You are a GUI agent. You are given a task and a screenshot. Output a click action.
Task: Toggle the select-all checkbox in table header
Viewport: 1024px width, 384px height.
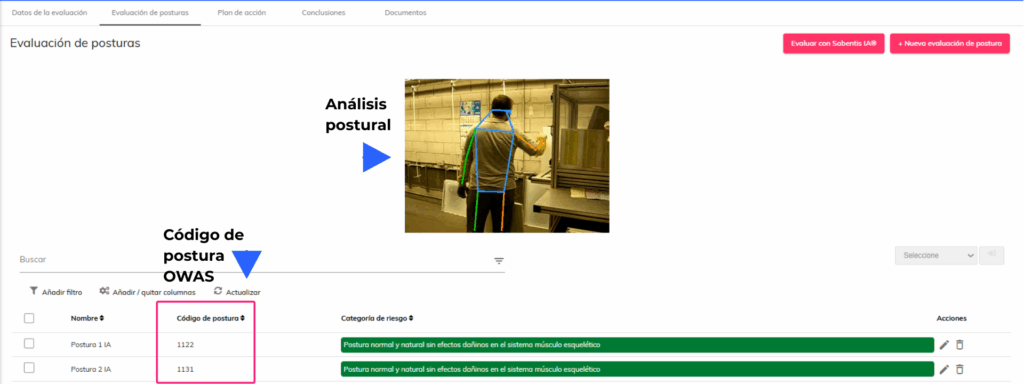29,318
